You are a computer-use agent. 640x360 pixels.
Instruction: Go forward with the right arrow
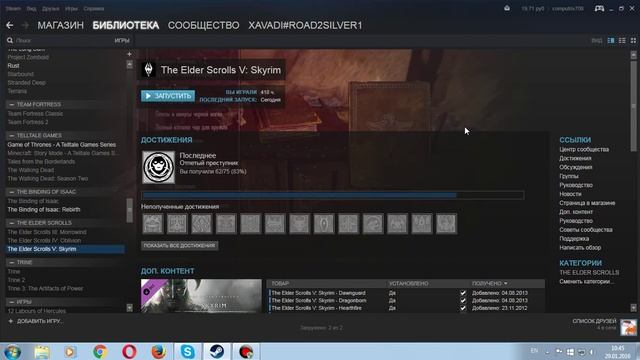25,25
